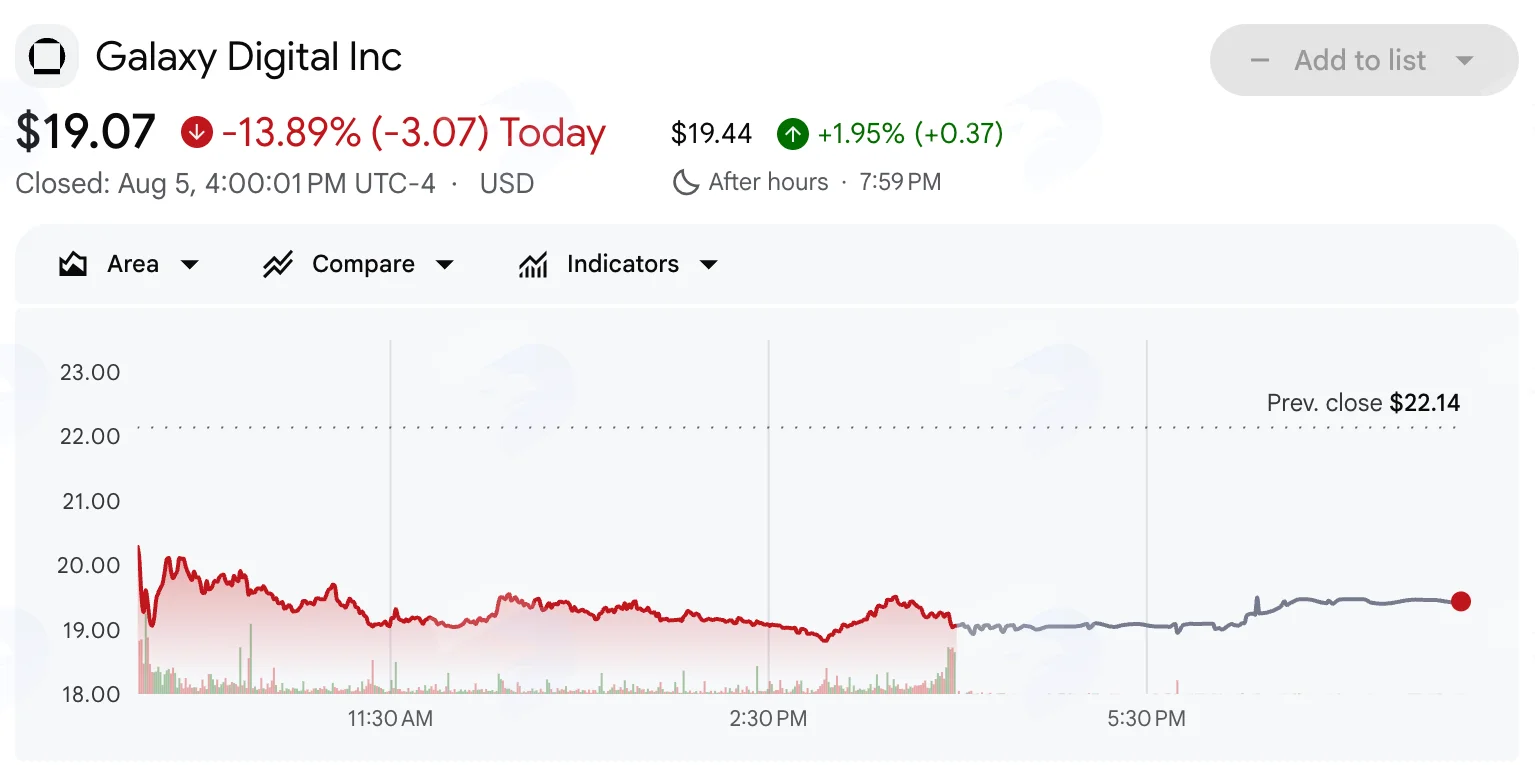Image resolution: width=1535 pixels, height=765 pixels.
Task: Click the Galaxy Digital Inc title
Action: click(x=249, y=57)
